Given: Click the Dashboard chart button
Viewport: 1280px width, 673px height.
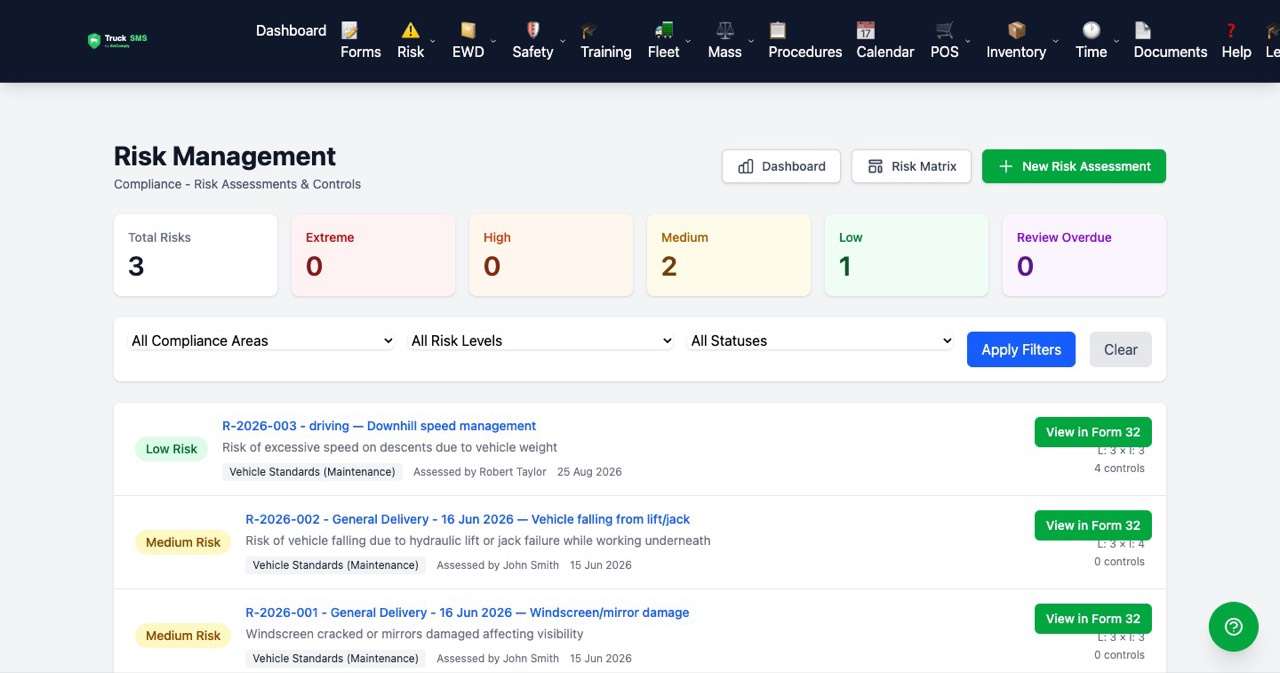Looking at the screenshot, I should 782,166.
